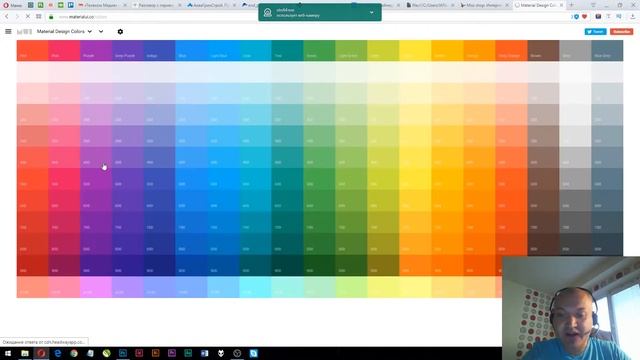Select the Pink header swatch
Screen dimensions: 640x360
point(64,51)
